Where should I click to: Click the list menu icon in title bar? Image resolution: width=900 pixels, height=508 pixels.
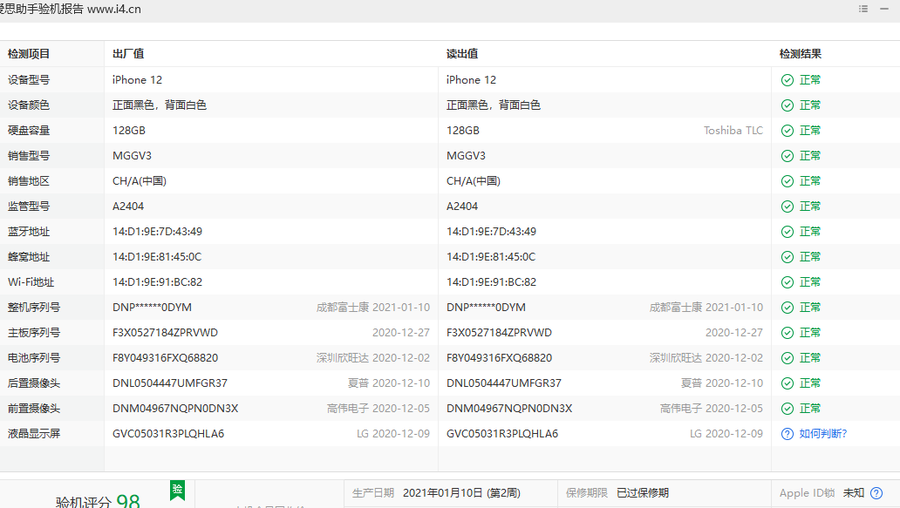click(x=863, y=9)
